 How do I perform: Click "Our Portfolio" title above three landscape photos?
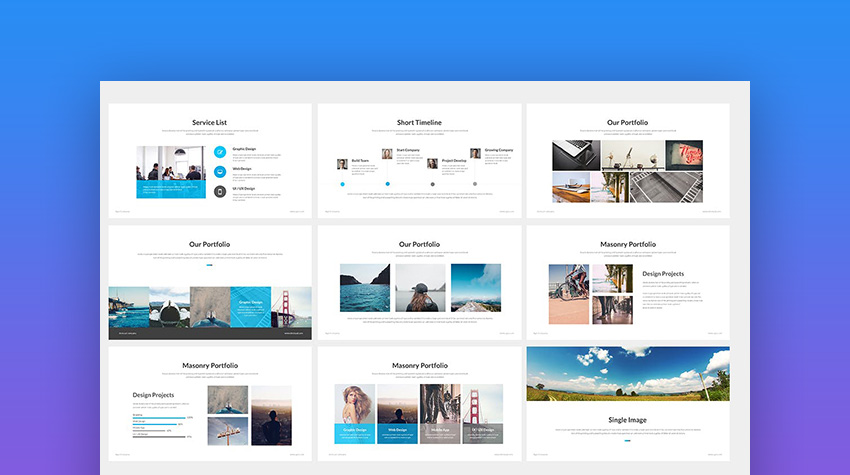click(419, 245)
